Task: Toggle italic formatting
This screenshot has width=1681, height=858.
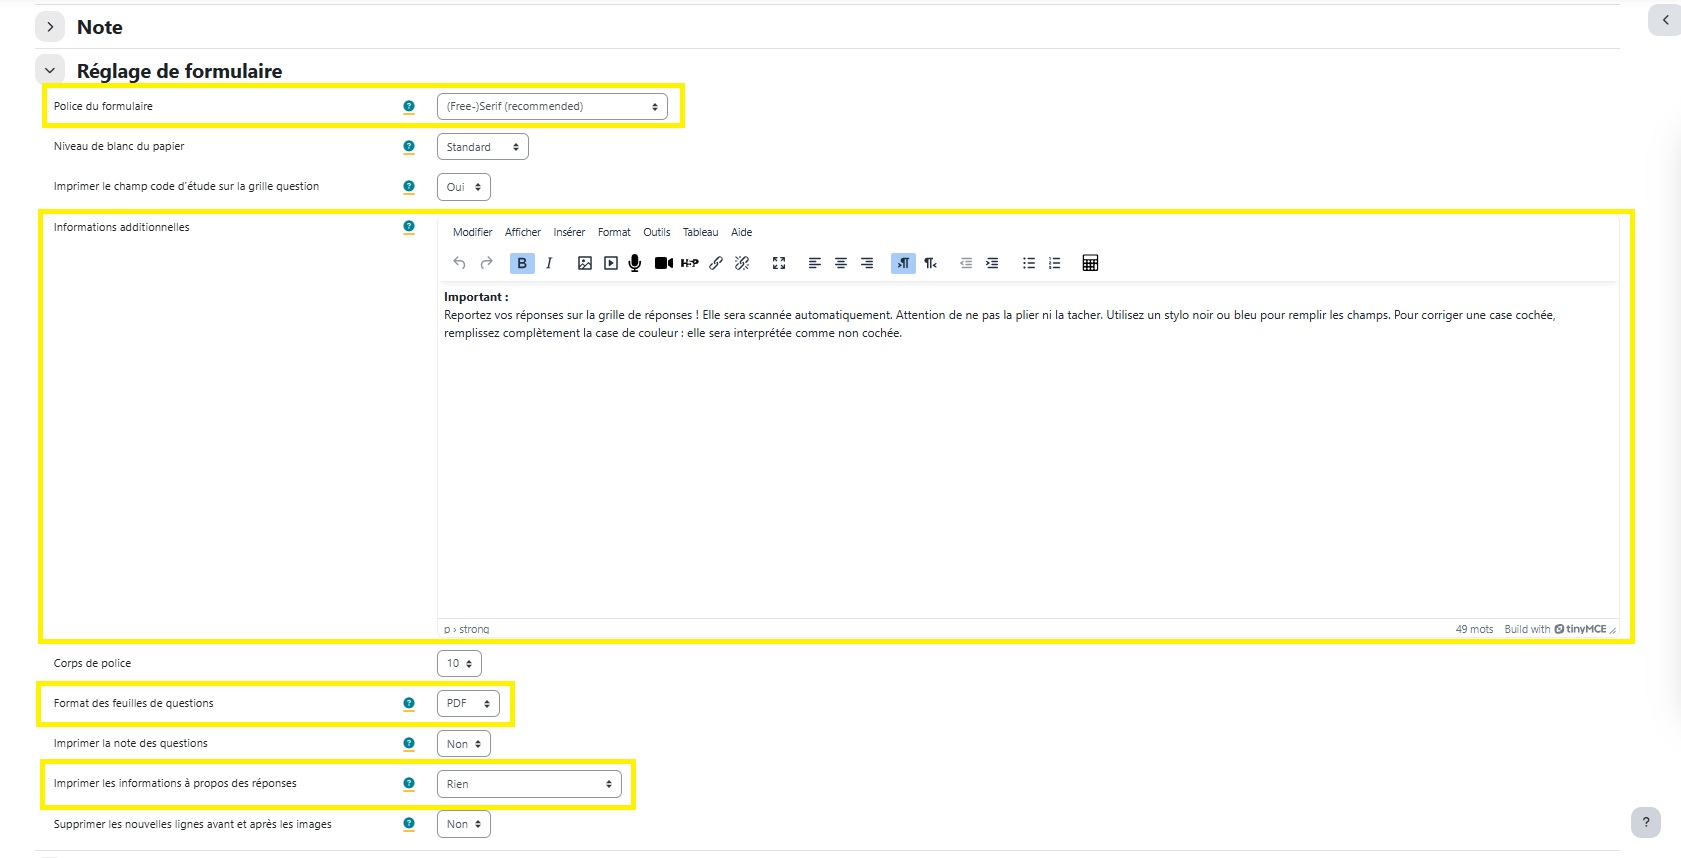Action: (x=549, y=263)
